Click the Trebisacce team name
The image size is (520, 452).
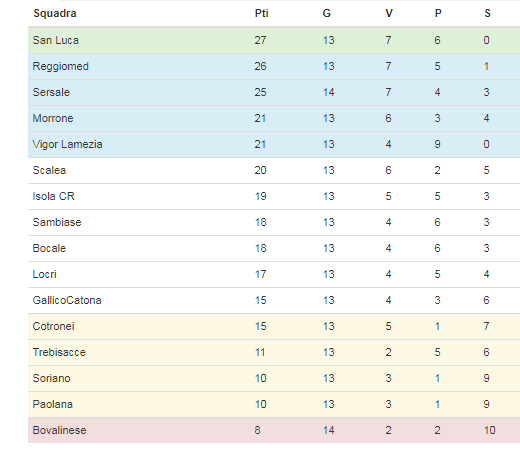click(59, 352)
